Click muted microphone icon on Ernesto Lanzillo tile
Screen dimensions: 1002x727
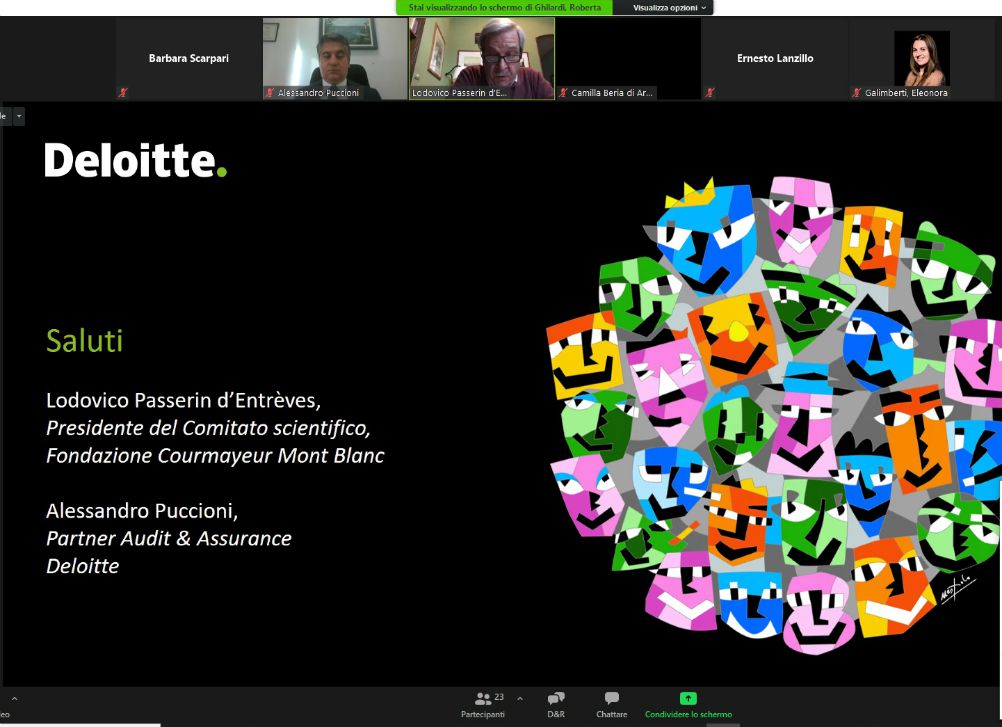709,93
